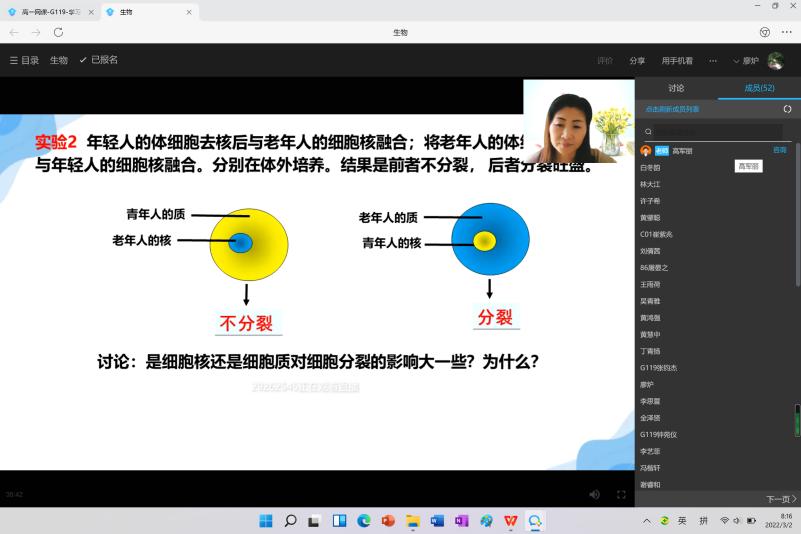Open WPS Office from the taskbar
The width and height of the screenshot is (801, 534).
point(511,521)
